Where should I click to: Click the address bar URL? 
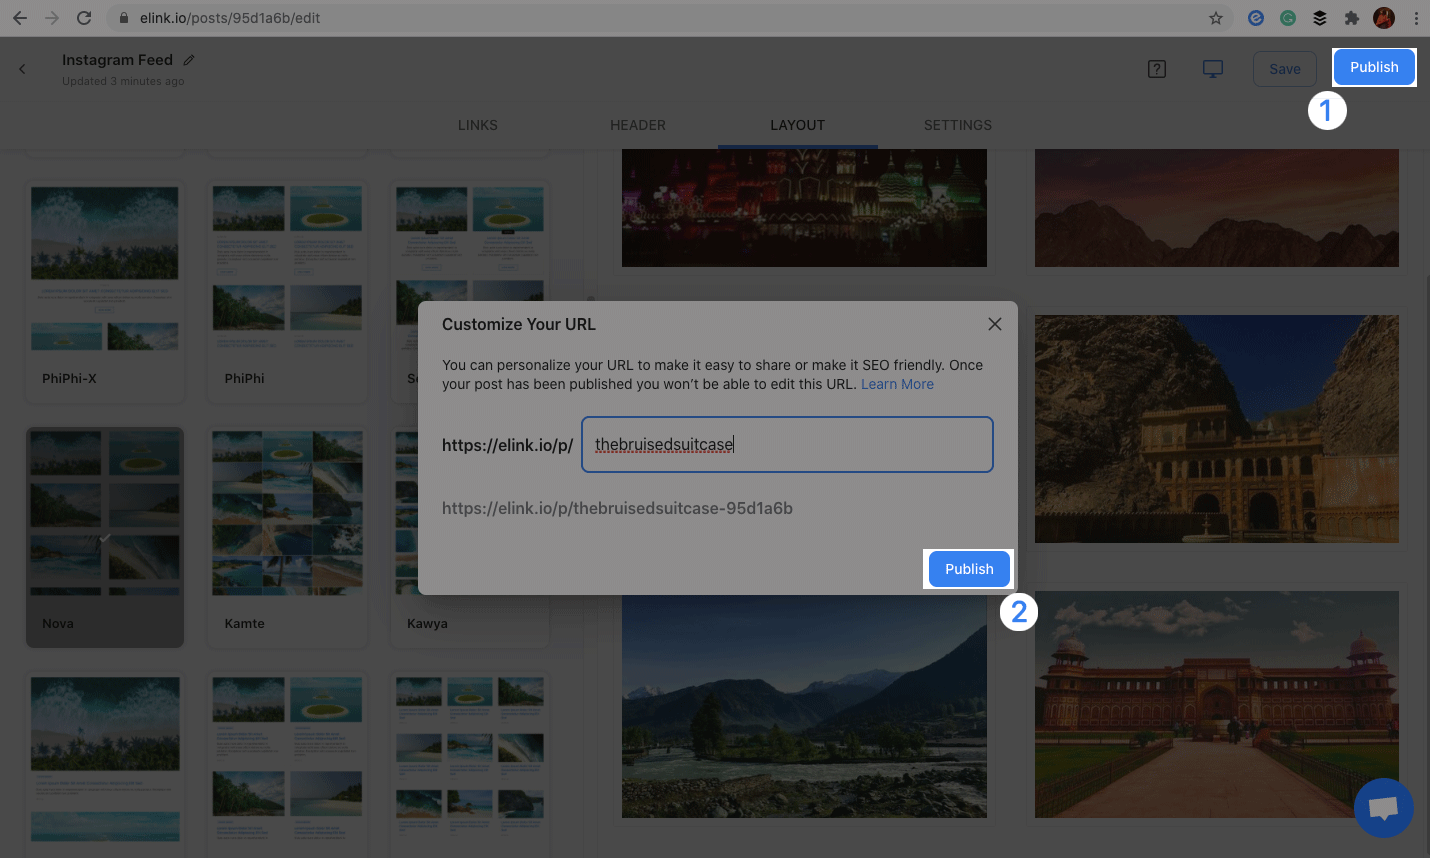coord(230,18)
